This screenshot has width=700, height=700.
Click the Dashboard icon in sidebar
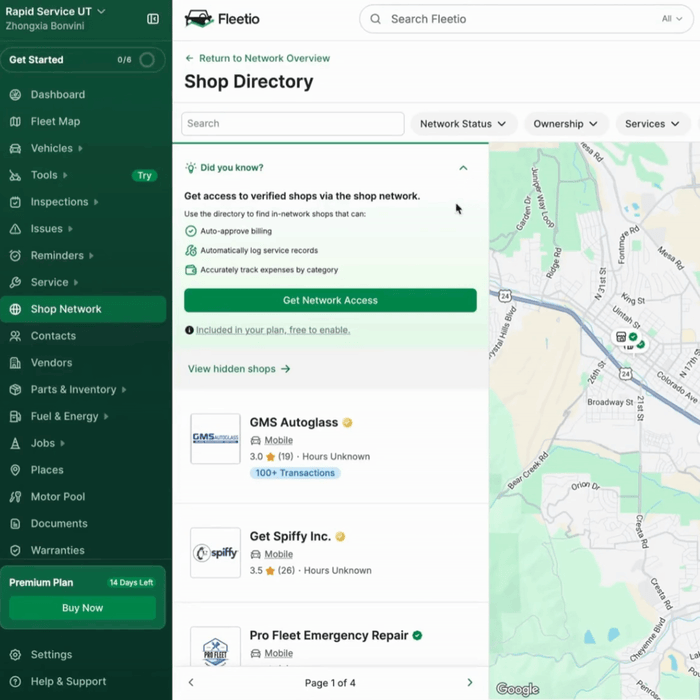tap(15, 95)
